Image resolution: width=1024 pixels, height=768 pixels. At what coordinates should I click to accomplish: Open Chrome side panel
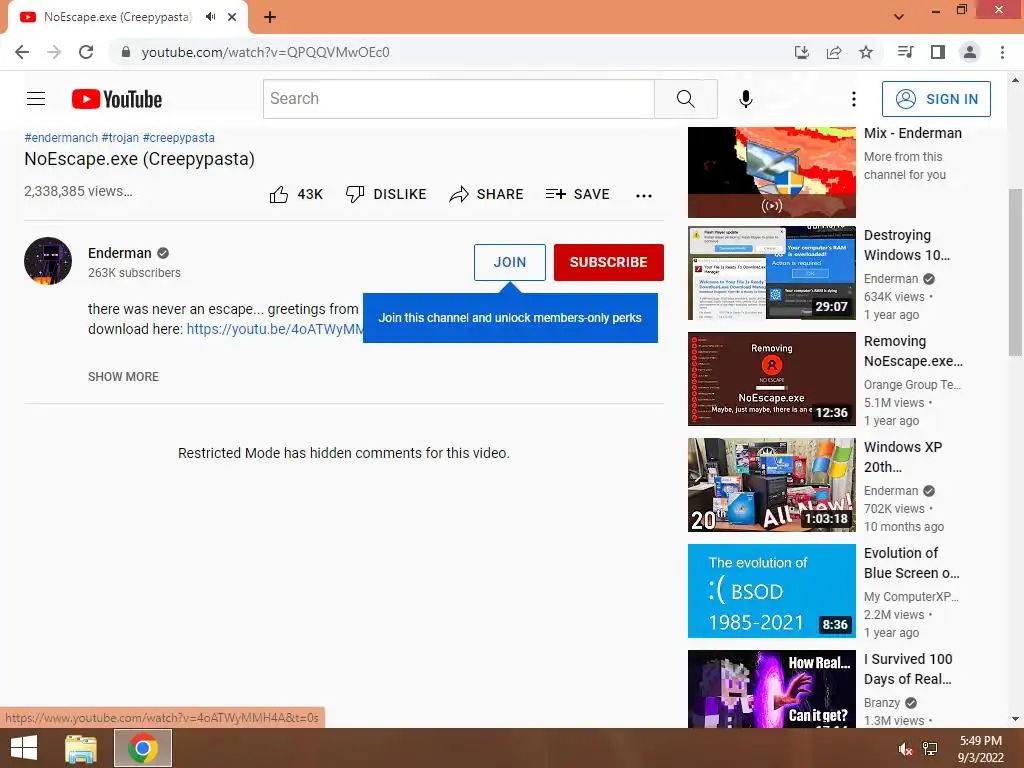[x=938, y=52]
